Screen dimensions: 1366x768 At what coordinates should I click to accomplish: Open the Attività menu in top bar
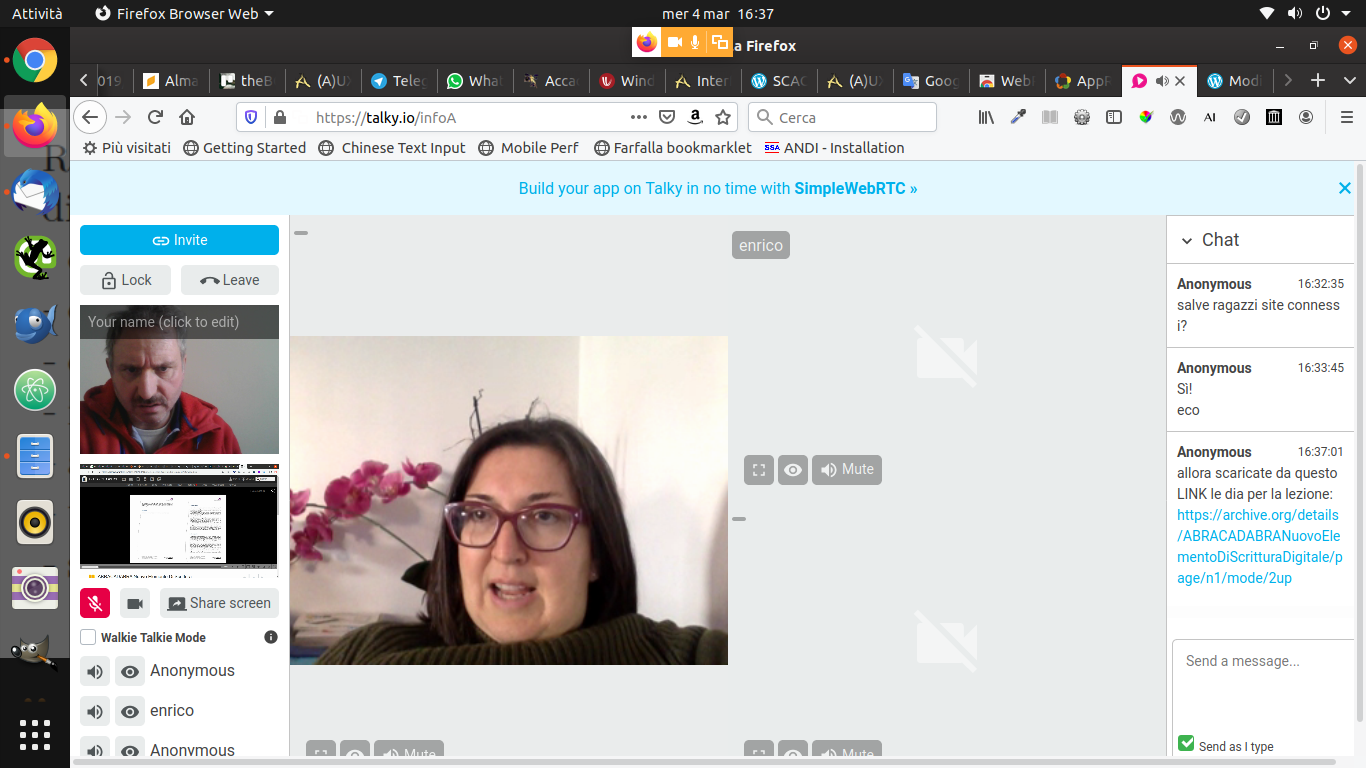pyautogui.click(x=37, y=13)
